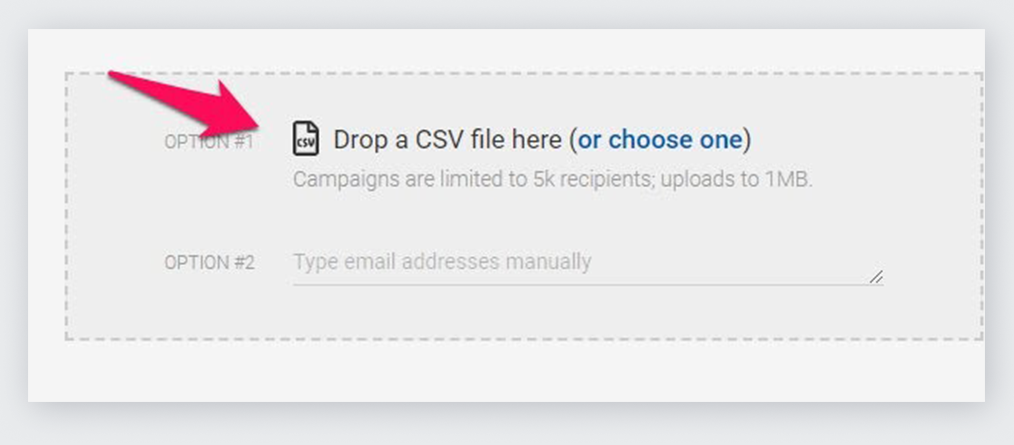This screenshot has height=445, width=1014.
Task: Click the red arrow annotation head
Action: tap(233, 107)
